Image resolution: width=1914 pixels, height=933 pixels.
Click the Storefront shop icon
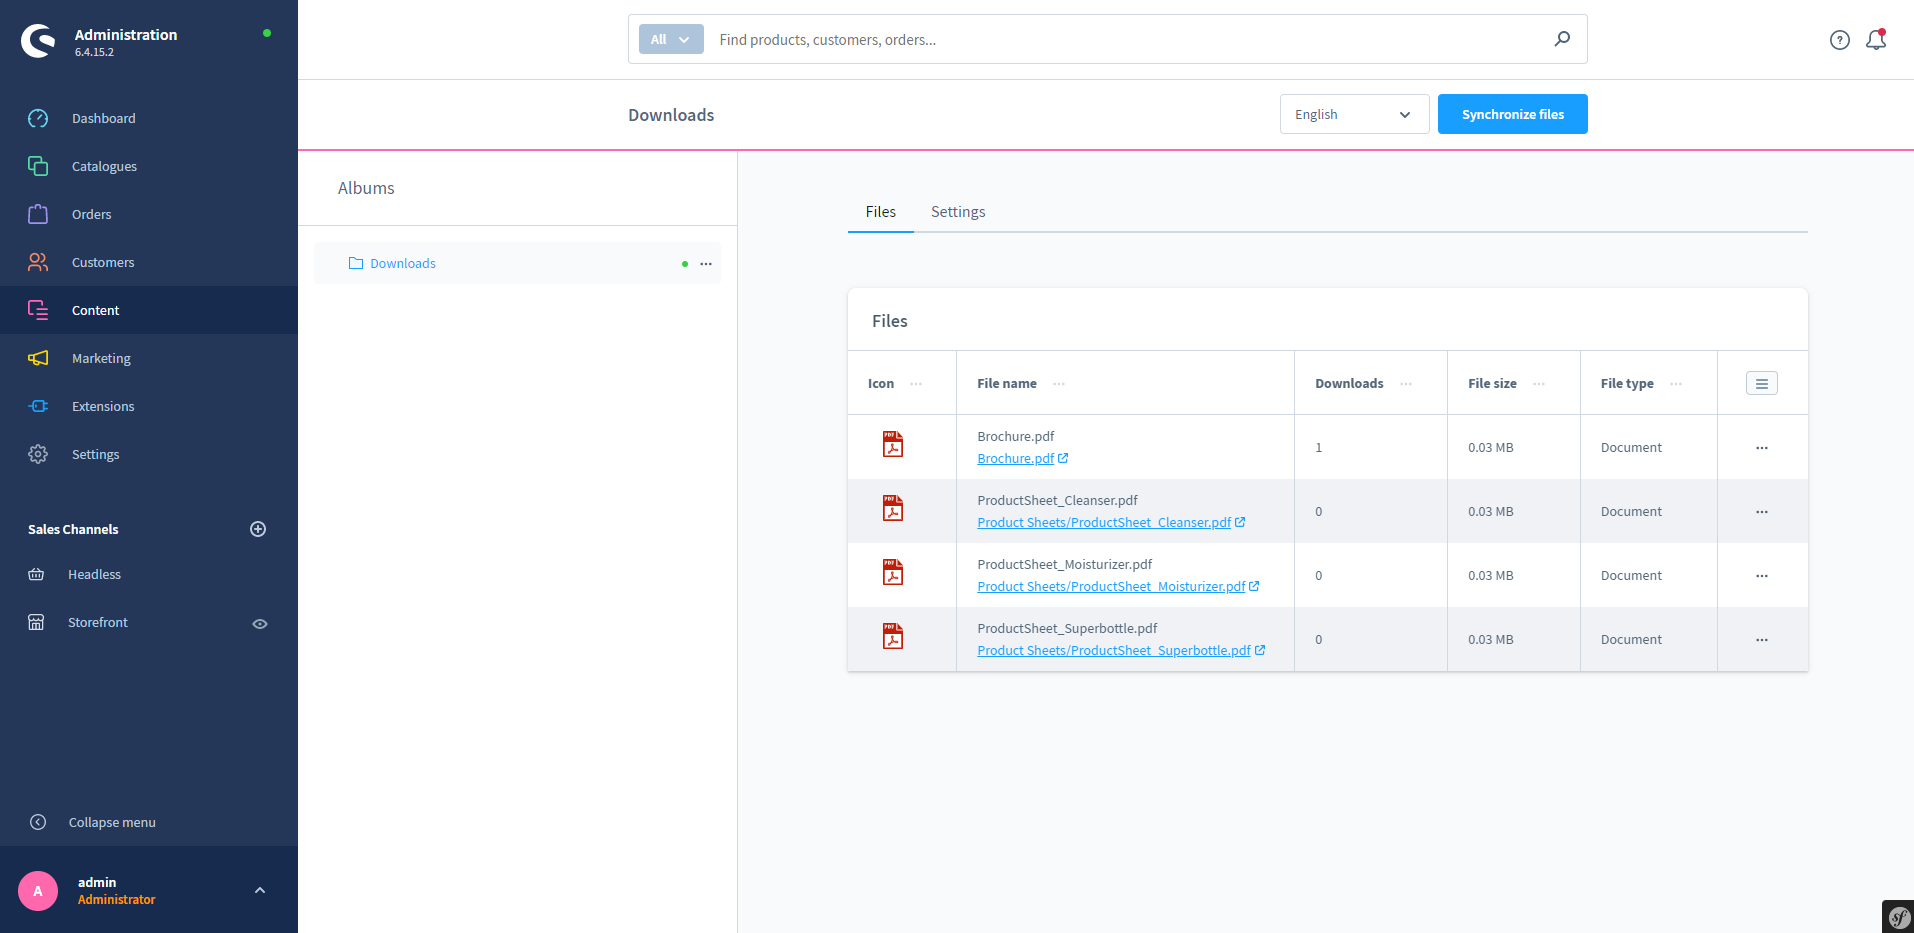click(x=36, y=622)
